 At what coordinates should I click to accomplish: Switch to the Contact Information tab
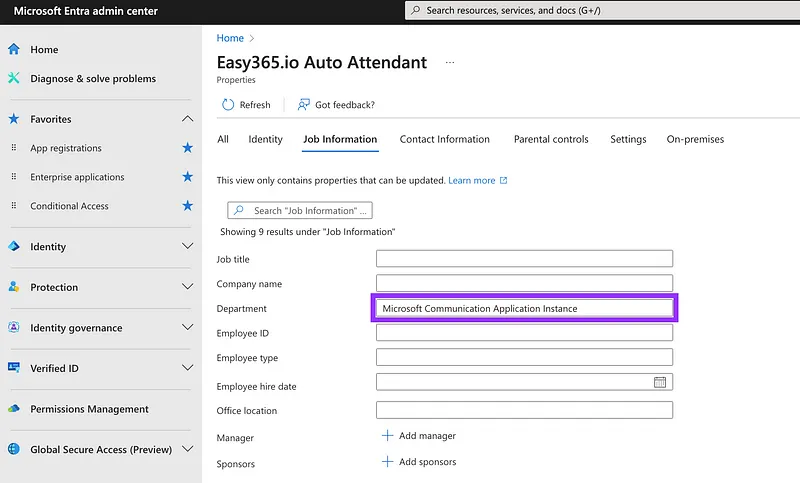pyautogui.click(x=444, y=139)
